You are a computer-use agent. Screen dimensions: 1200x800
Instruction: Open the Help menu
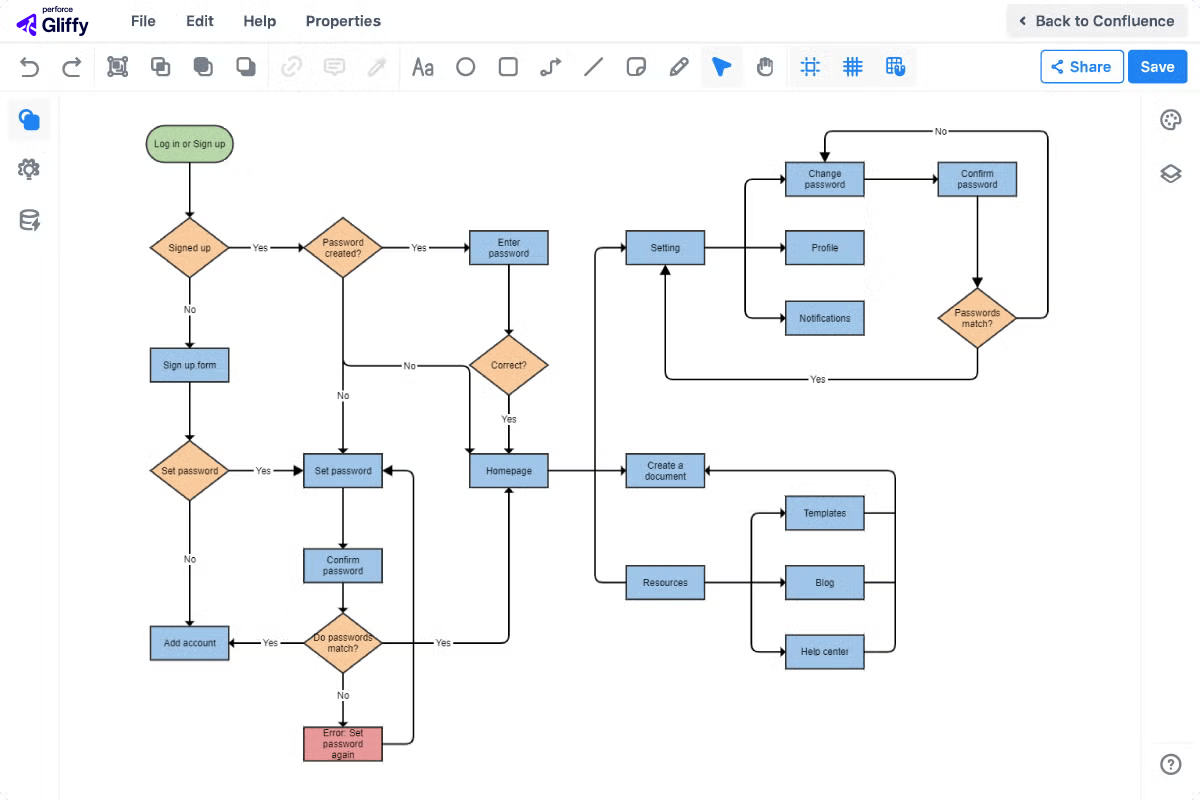point(260,21)
